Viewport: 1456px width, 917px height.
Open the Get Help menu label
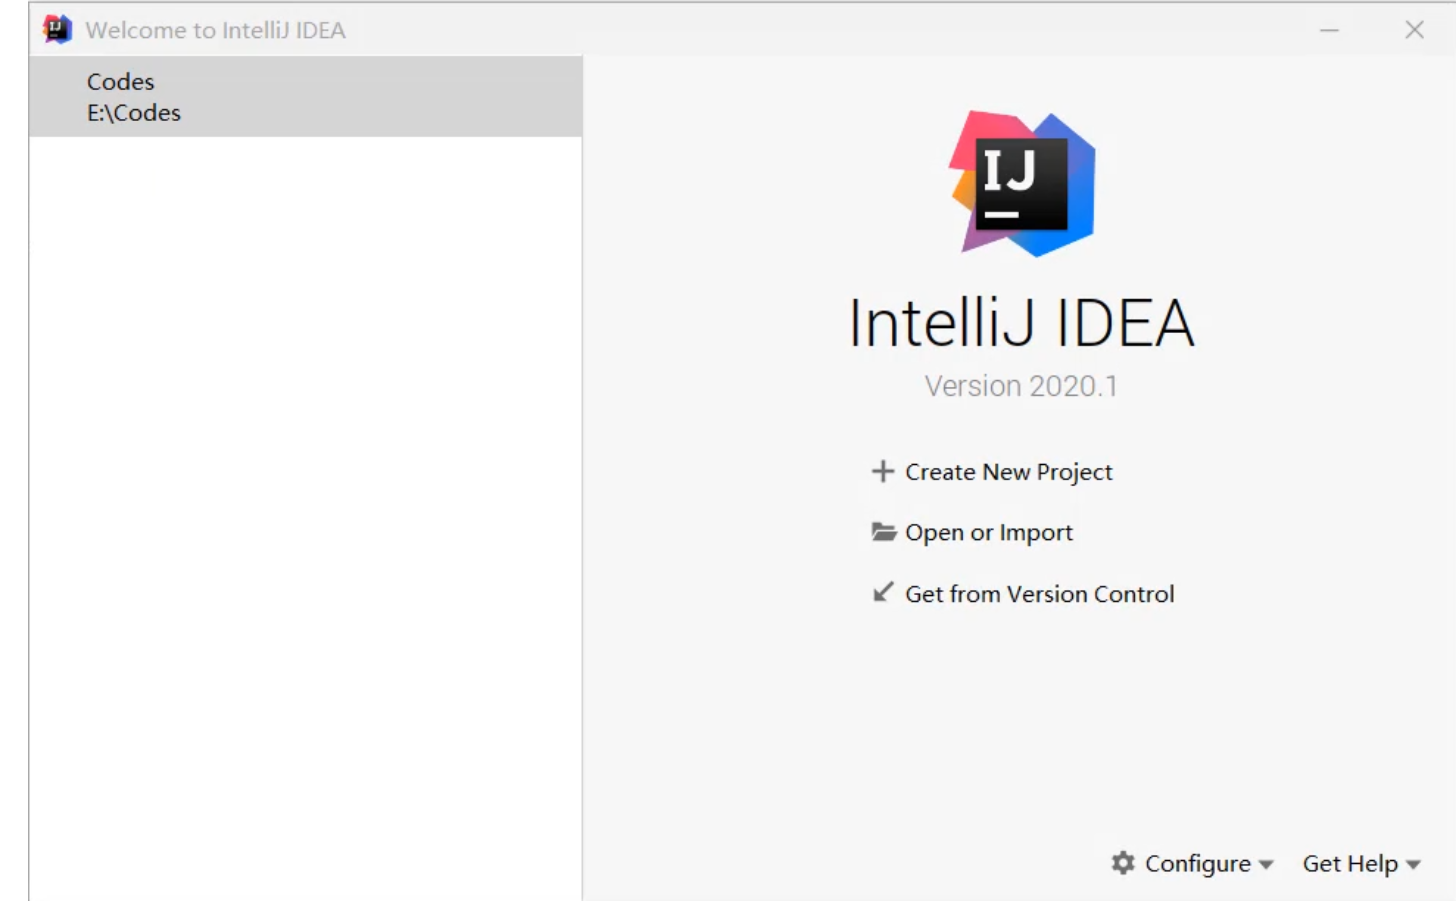coord(1349,863)
